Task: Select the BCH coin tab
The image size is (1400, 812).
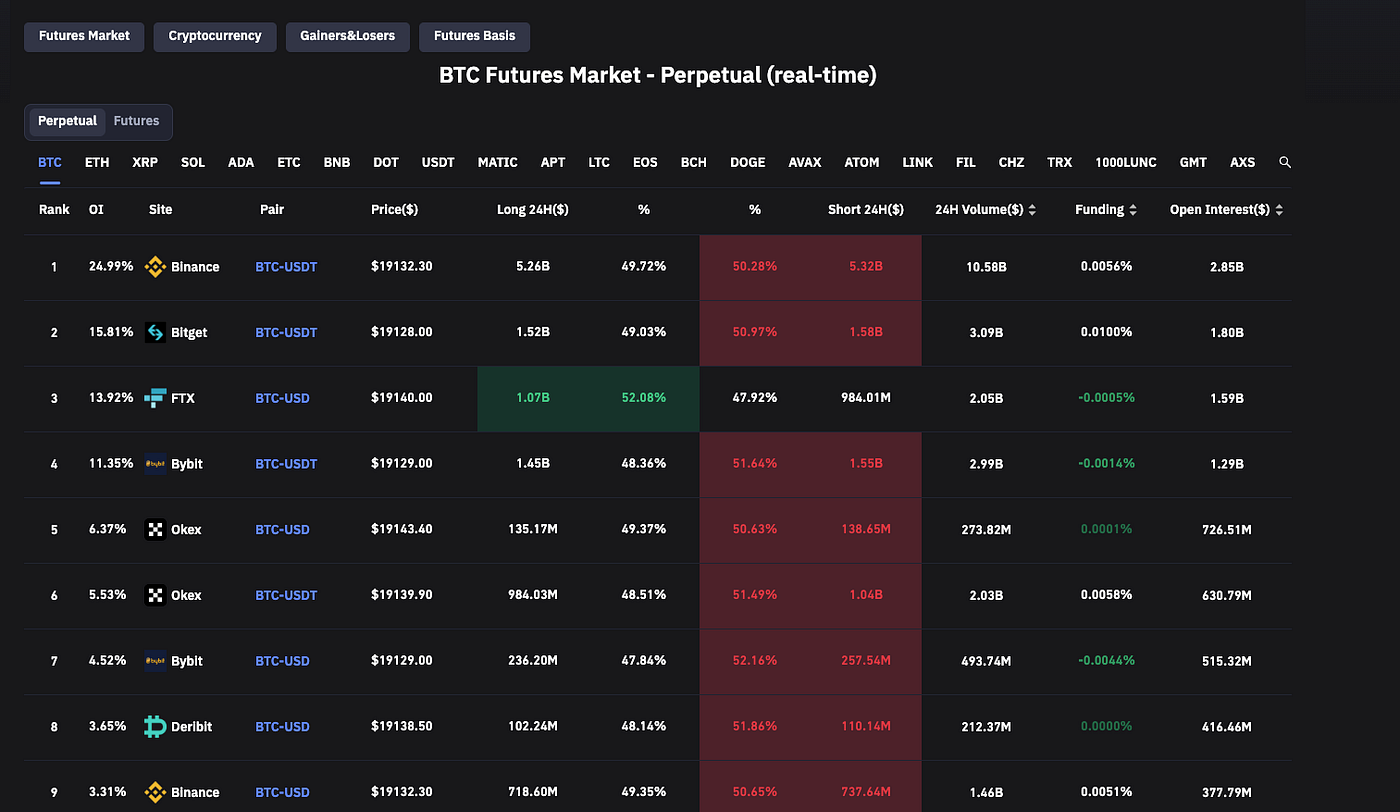Action: (x=694, y=162)
